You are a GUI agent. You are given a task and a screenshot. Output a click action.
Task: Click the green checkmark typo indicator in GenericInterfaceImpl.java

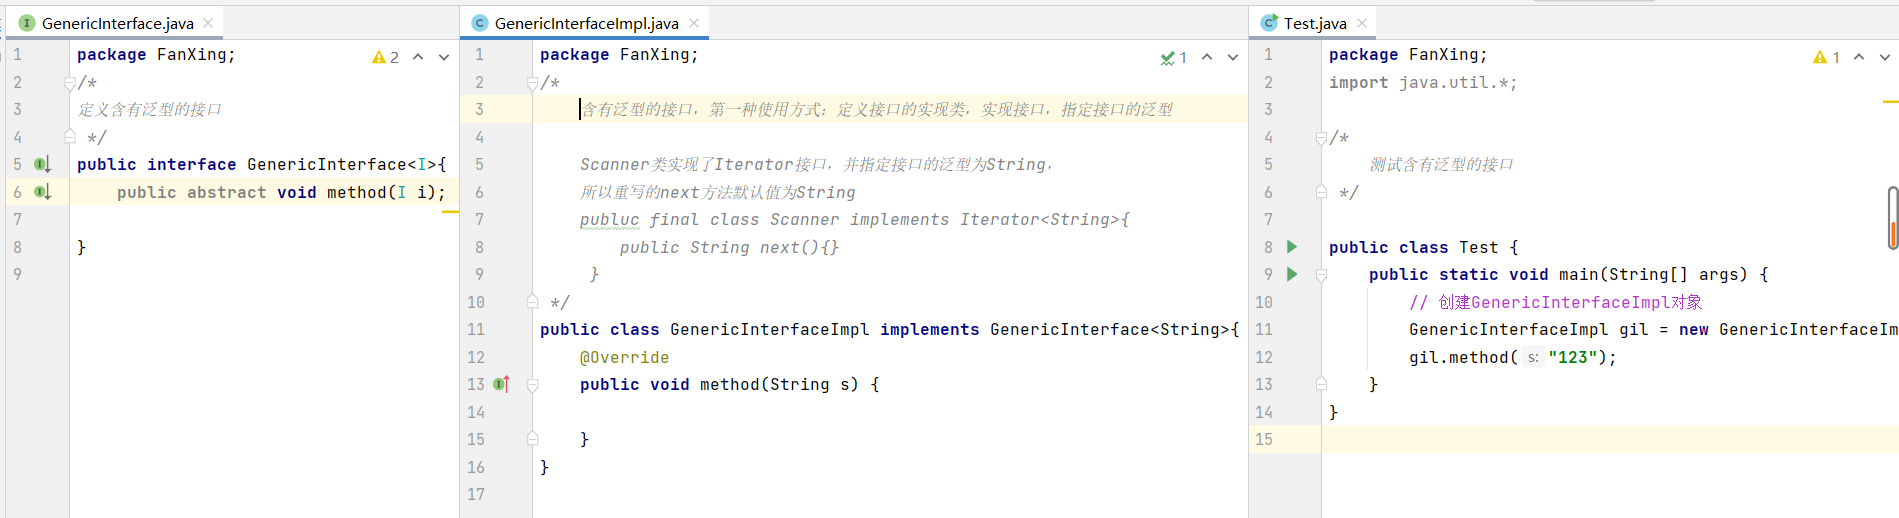1174,57
